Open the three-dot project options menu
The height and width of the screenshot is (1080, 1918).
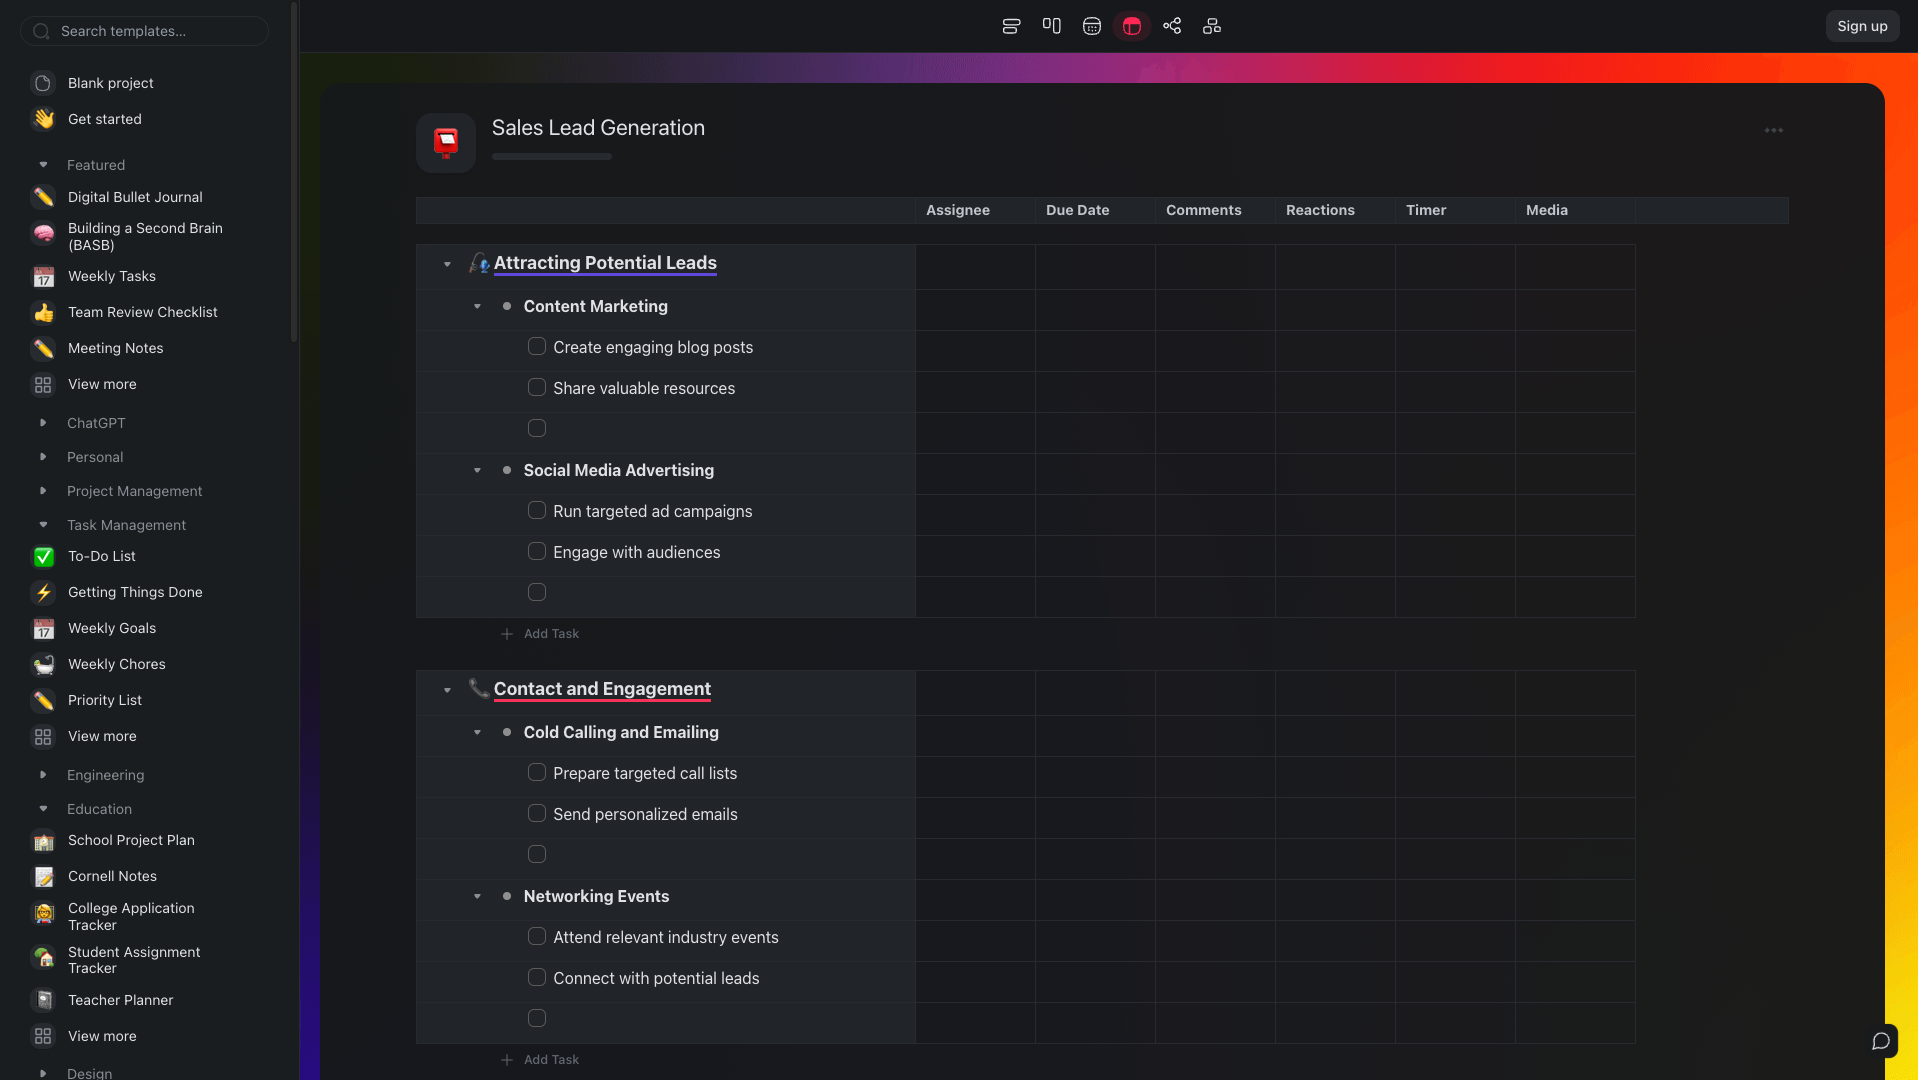[x=1773, y=130]
